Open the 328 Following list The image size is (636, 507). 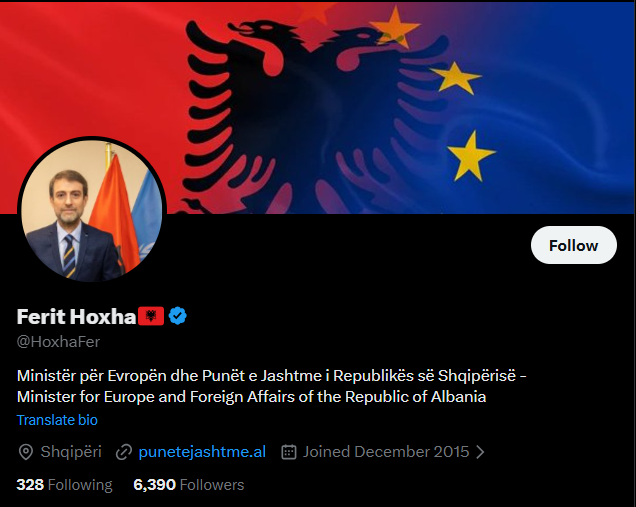click(64, 485)
